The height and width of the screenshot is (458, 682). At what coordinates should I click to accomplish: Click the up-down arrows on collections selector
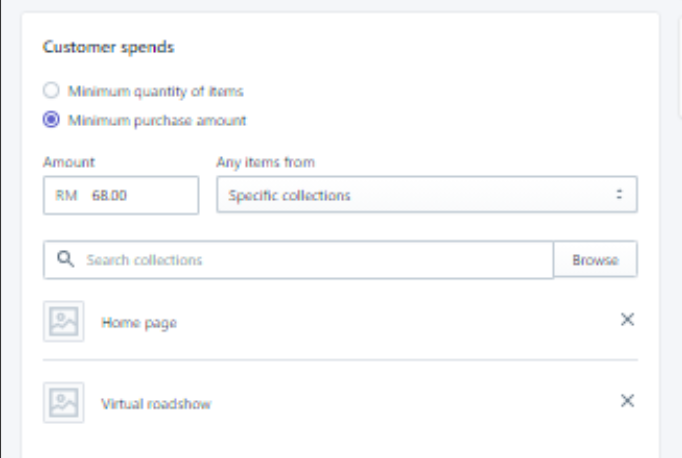click(620, 196)
